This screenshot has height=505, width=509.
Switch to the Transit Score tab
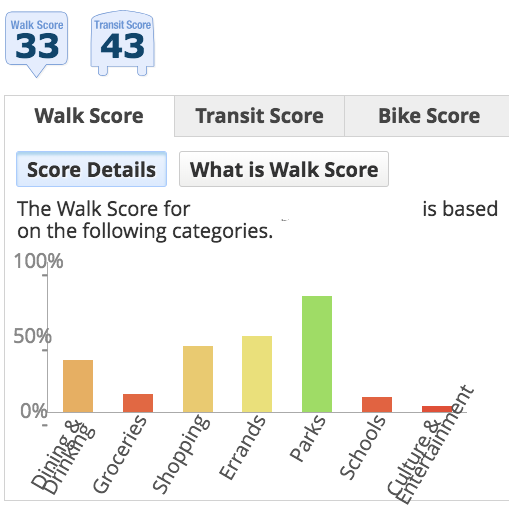tap(259, 116)
